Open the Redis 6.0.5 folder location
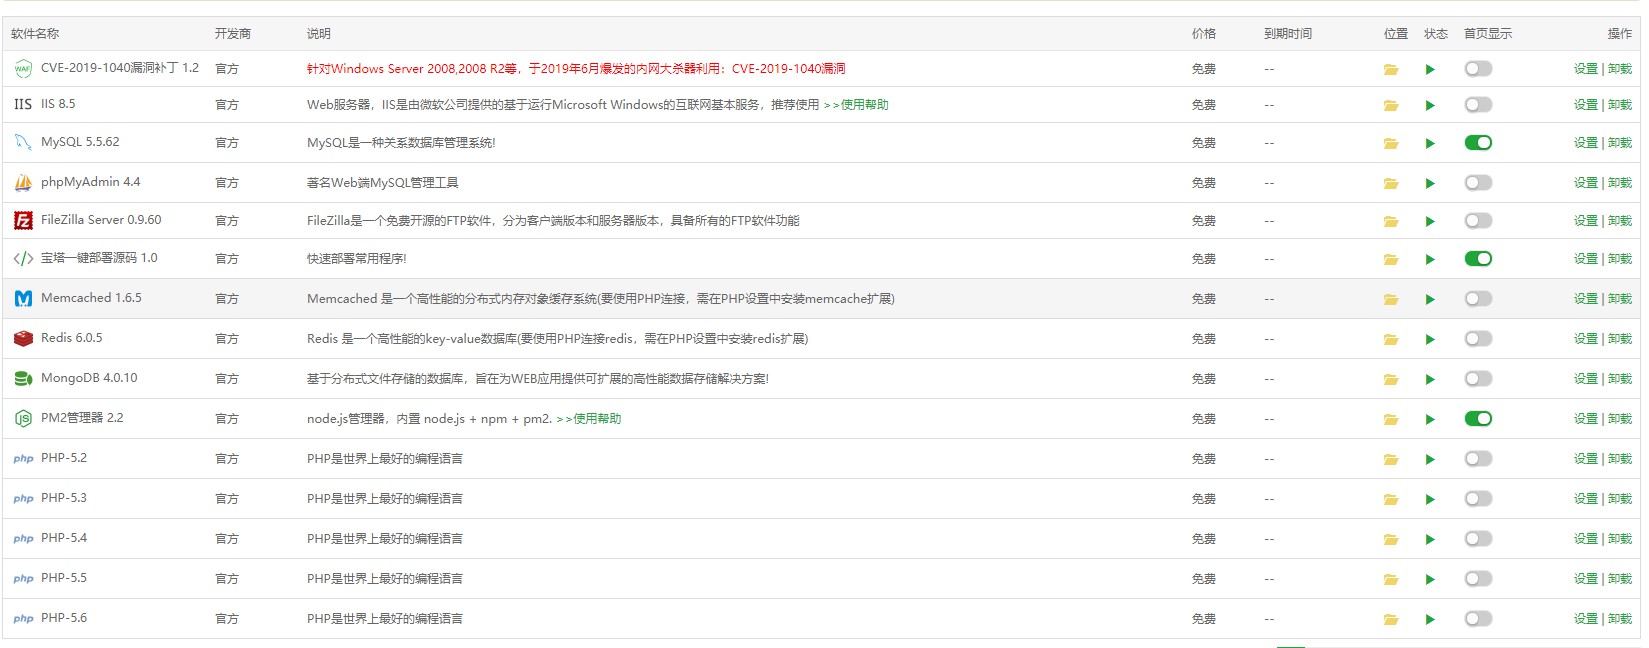The image size is (1649, 648). (1390, 339)
